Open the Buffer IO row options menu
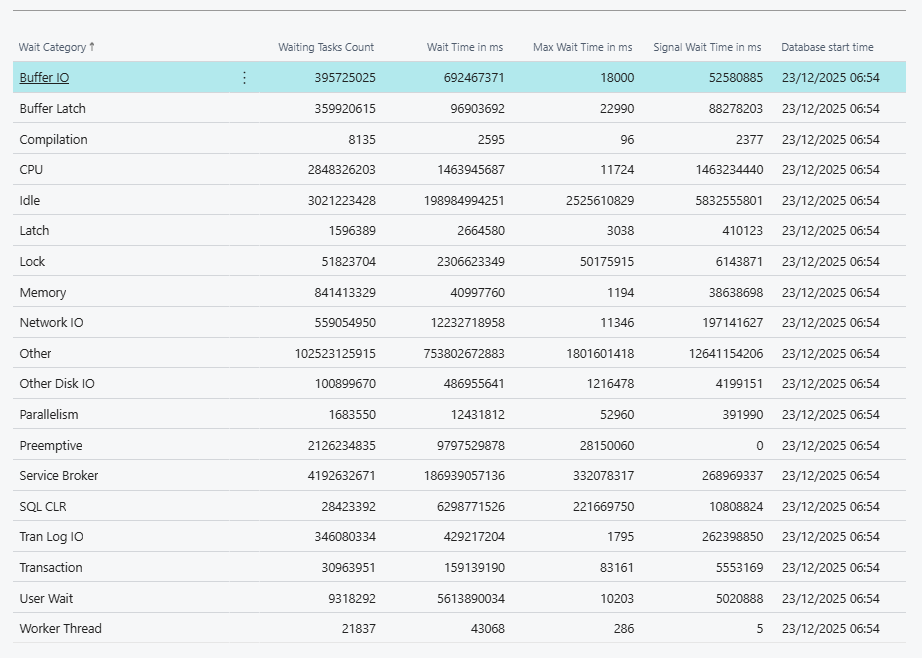Image resolution: width=922 pixels, height=658 pixels. click(245, 78)
